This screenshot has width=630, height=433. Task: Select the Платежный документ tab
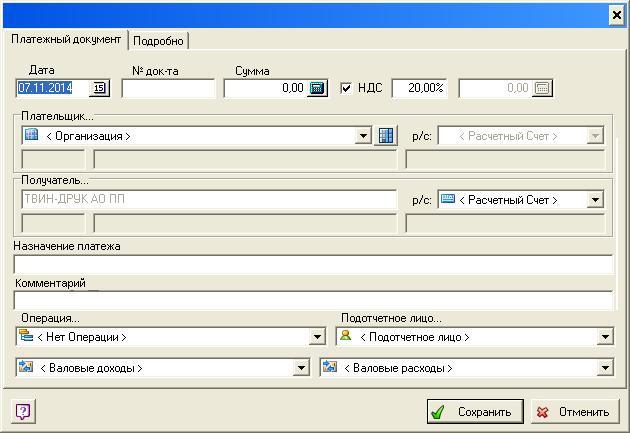66,39
